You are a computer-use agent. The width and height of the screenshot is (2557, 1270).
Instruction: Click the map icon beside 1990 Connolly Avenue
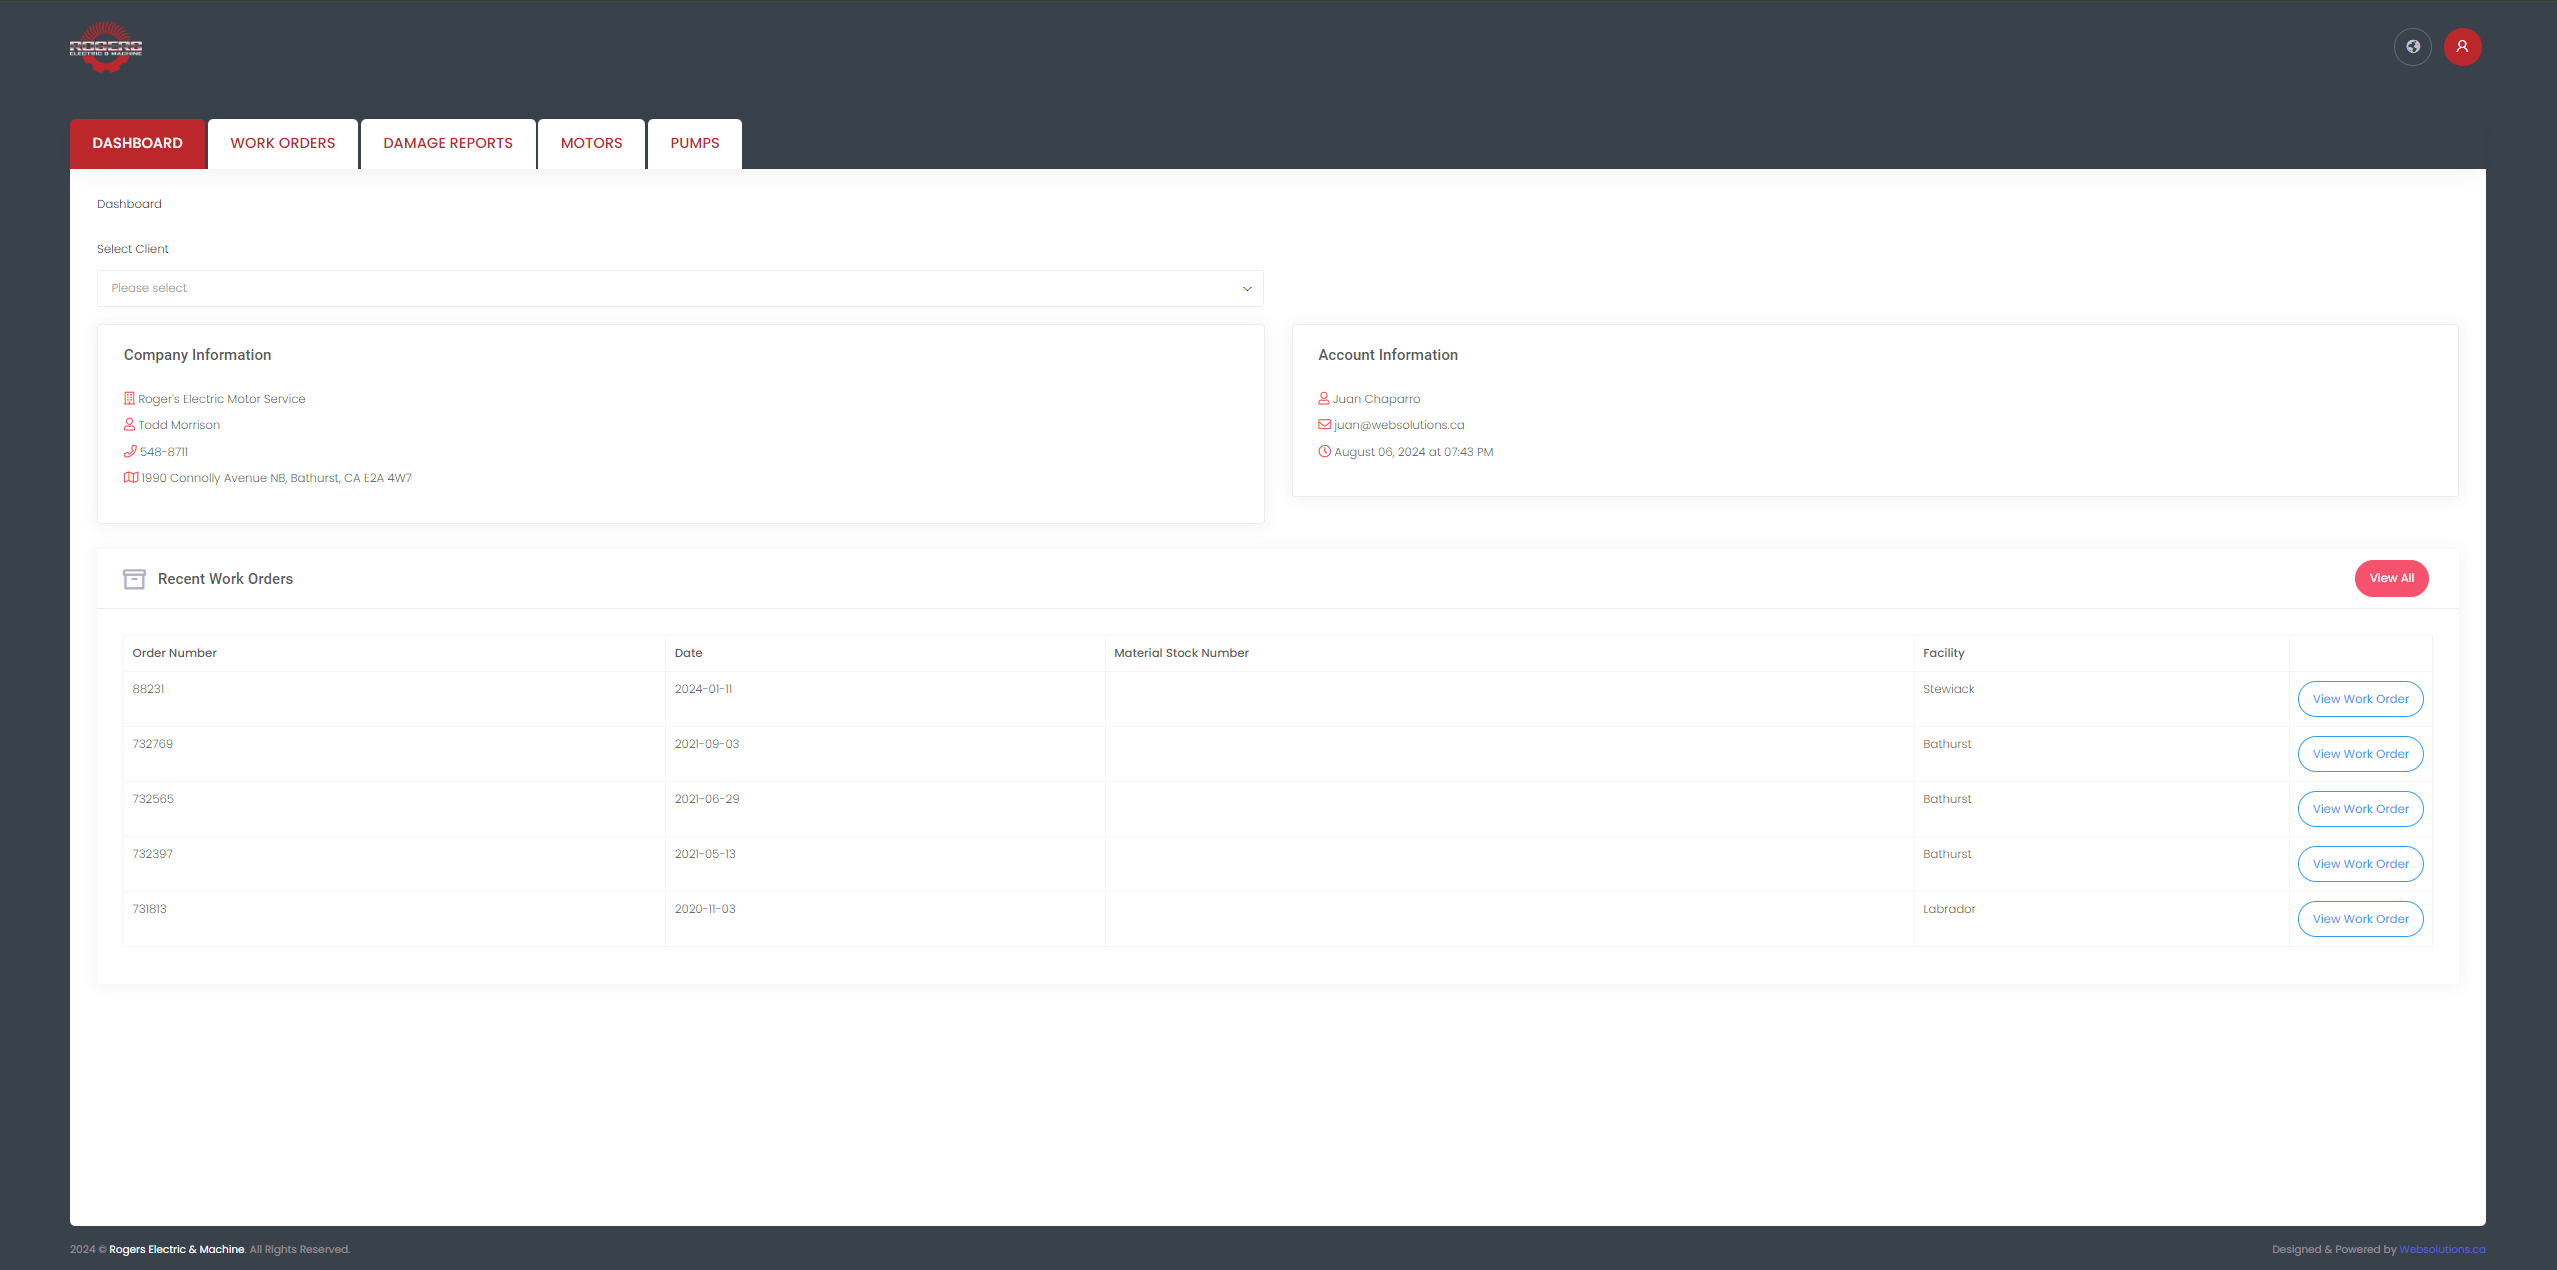[131, 478]
